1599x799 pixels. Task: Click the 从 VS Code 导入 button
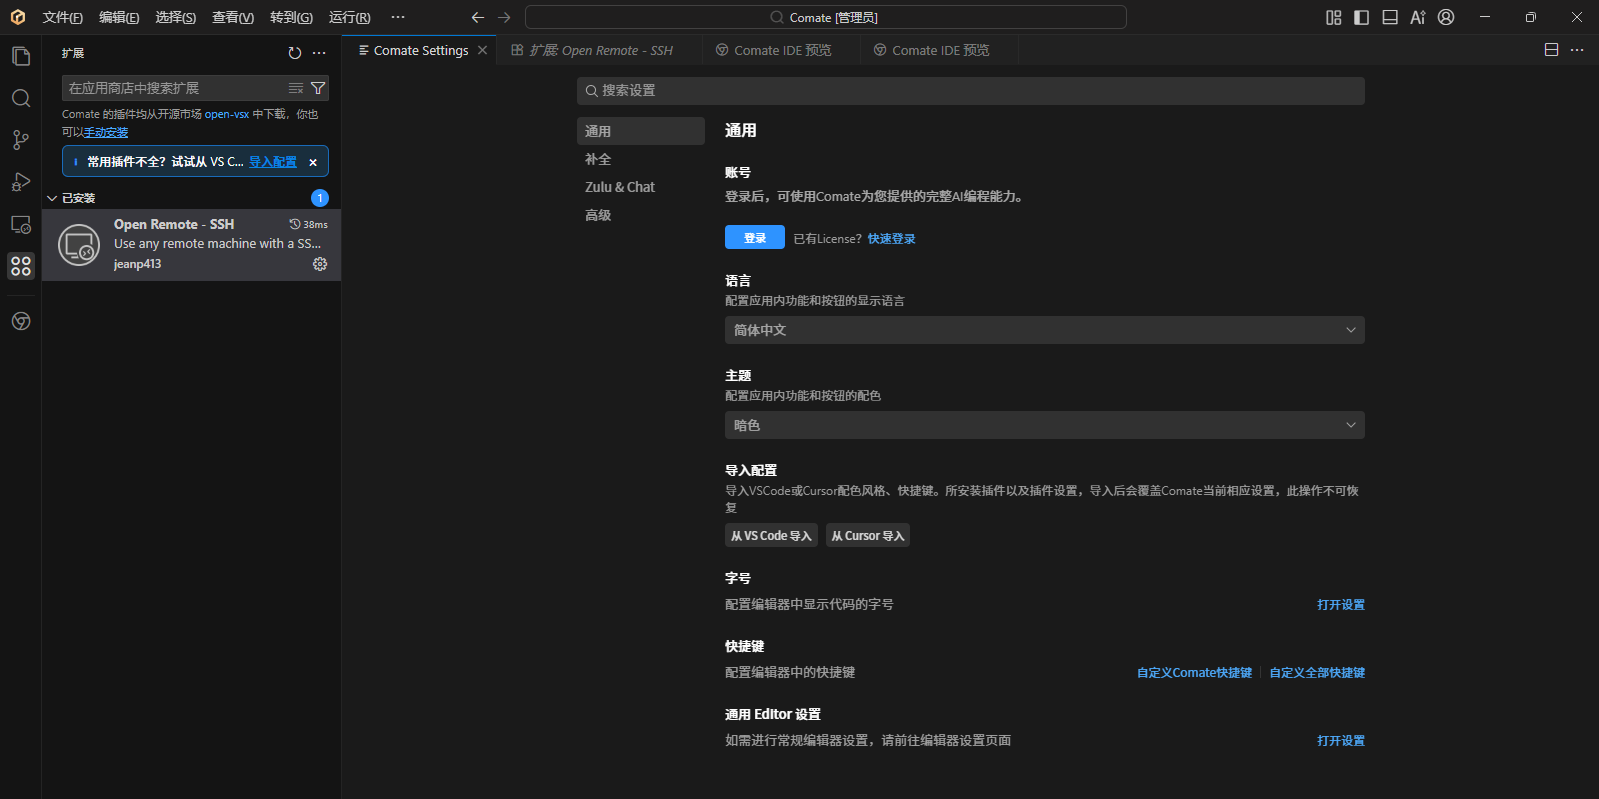point(771,536)
